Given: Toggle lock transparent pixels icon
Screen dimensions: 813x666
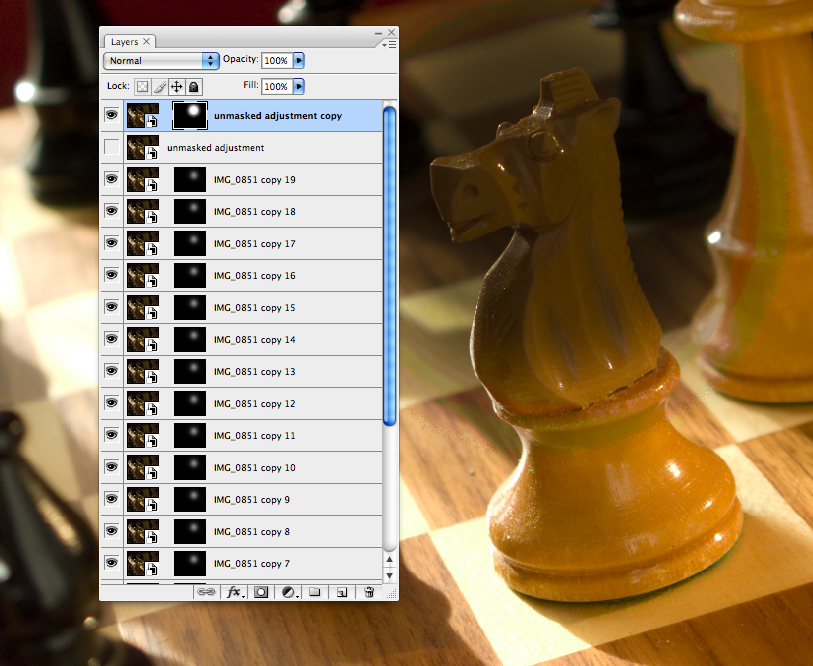Looking at the screenshot, I should click(142, 87).
